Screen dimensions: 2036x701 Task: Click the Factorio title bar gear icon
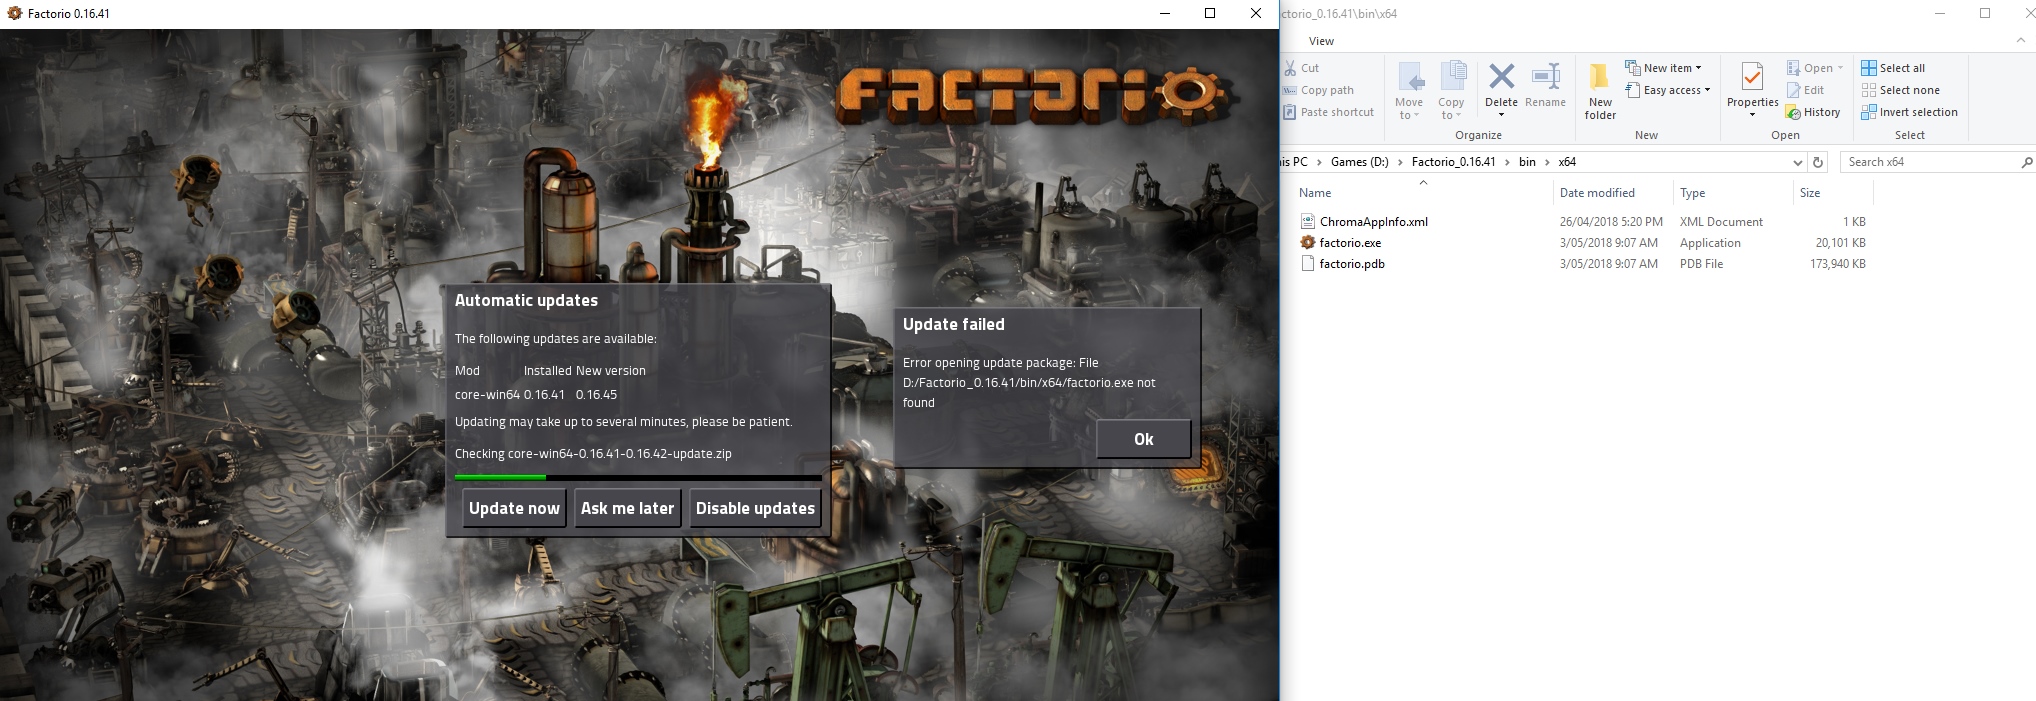coord(14,13)
